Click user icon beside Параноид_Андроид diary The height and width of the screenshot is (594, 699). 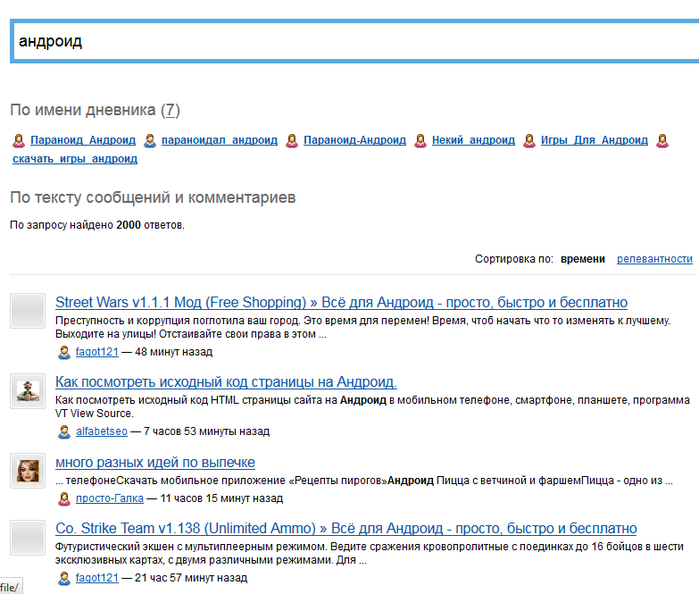pyautogui.click(x=19, y=141)
